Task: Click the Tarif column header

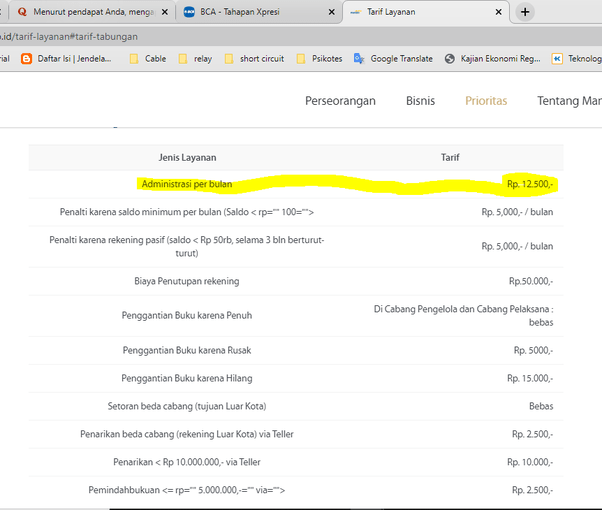Action: [450, 157]
